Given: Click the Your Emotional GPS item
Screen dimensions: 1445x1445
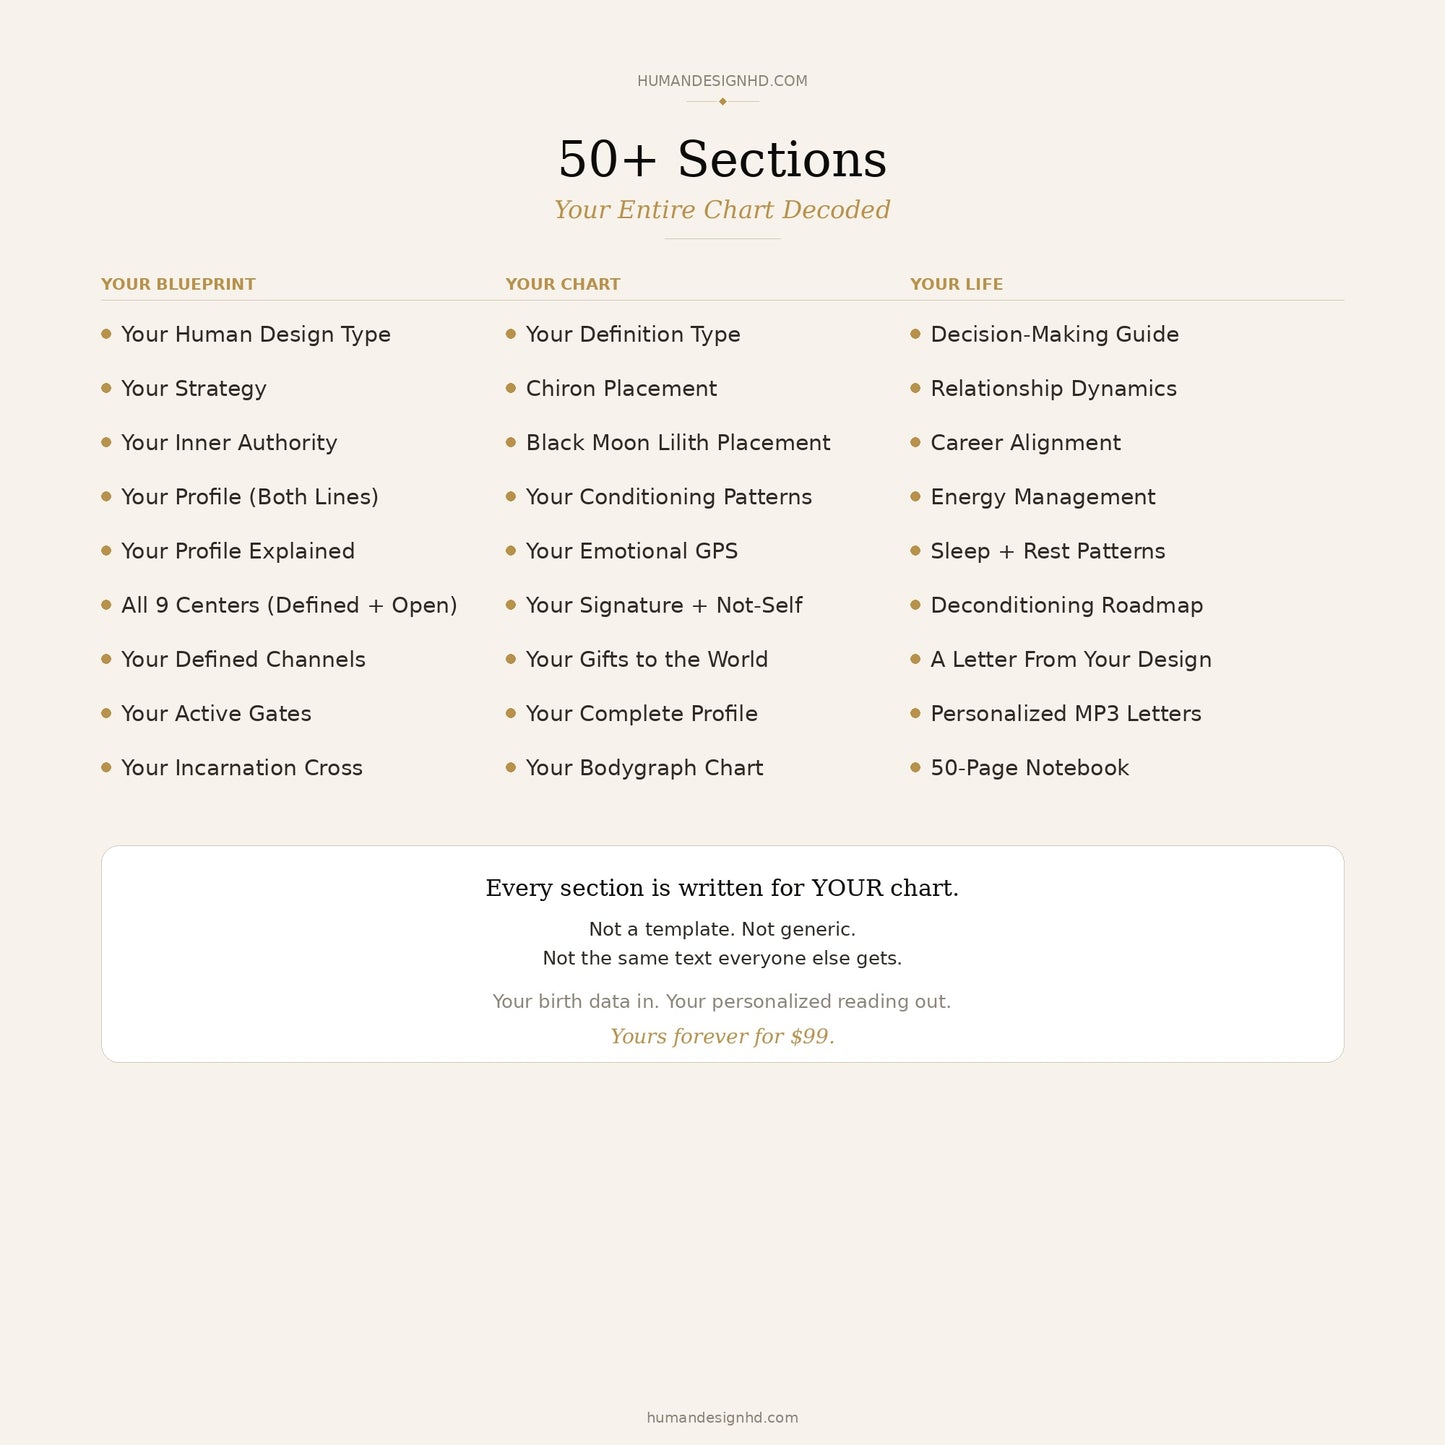Looking at the screenshot, I should point(632,551).
